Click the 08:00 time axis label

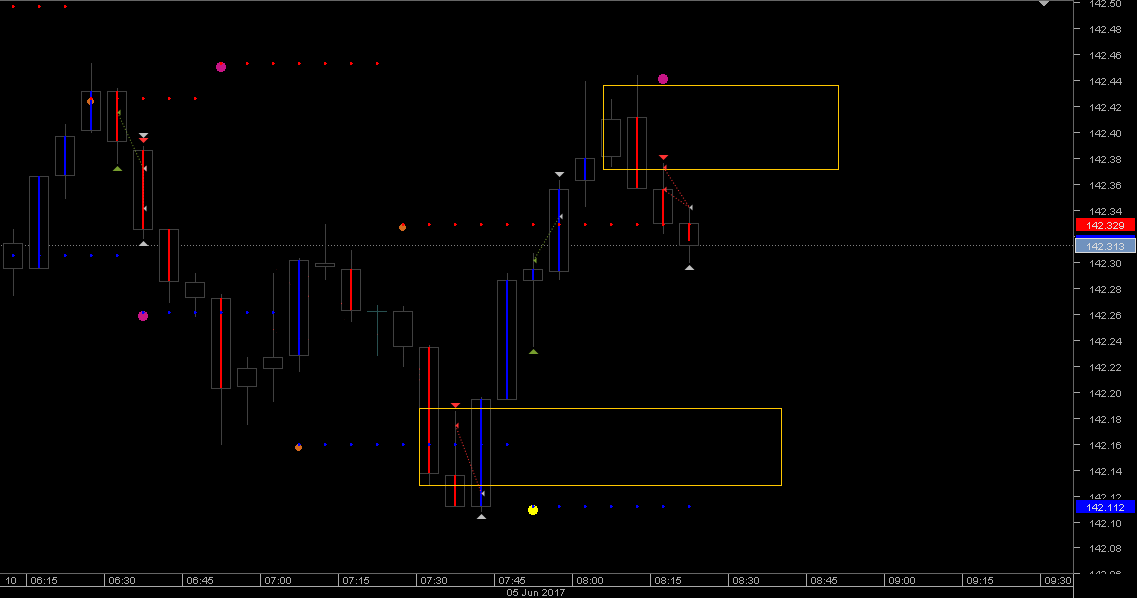coord(592,579)
